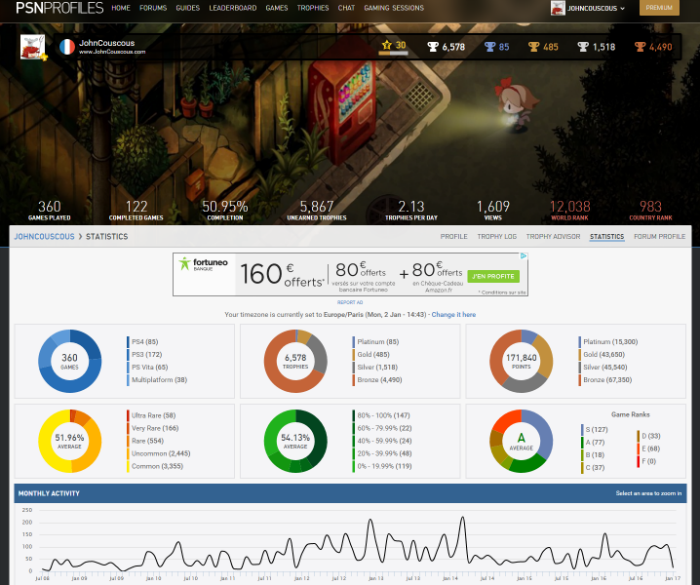Image resolution: width=700 pixels, height=585 pixels.
Task: Go to Games in navigation
Action: click(x=277, y=8)
